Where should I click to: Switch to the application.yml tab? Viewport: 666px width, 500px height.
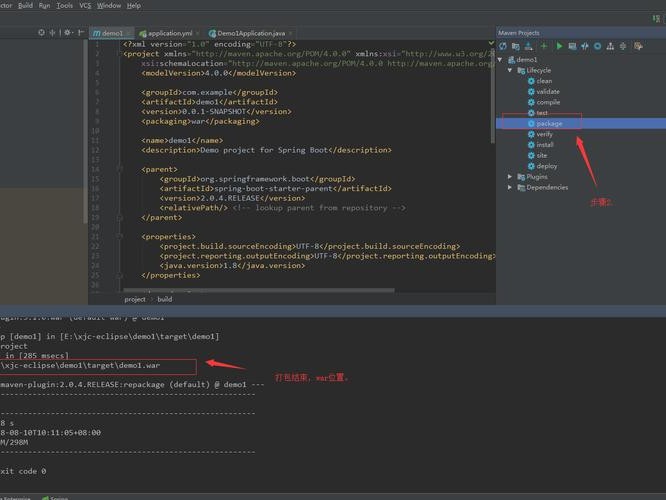pos(170,33)
